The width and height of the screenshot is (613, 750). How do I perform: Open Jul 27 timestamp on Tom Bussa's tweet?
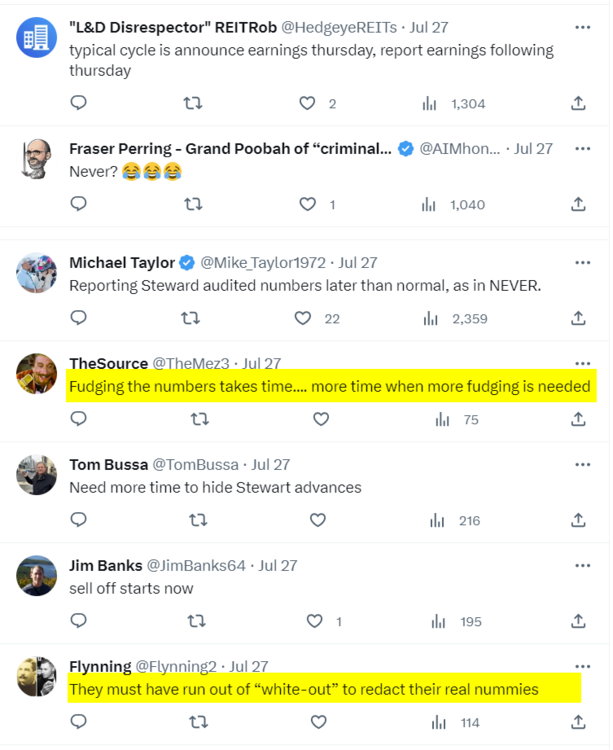coord(270,464)
